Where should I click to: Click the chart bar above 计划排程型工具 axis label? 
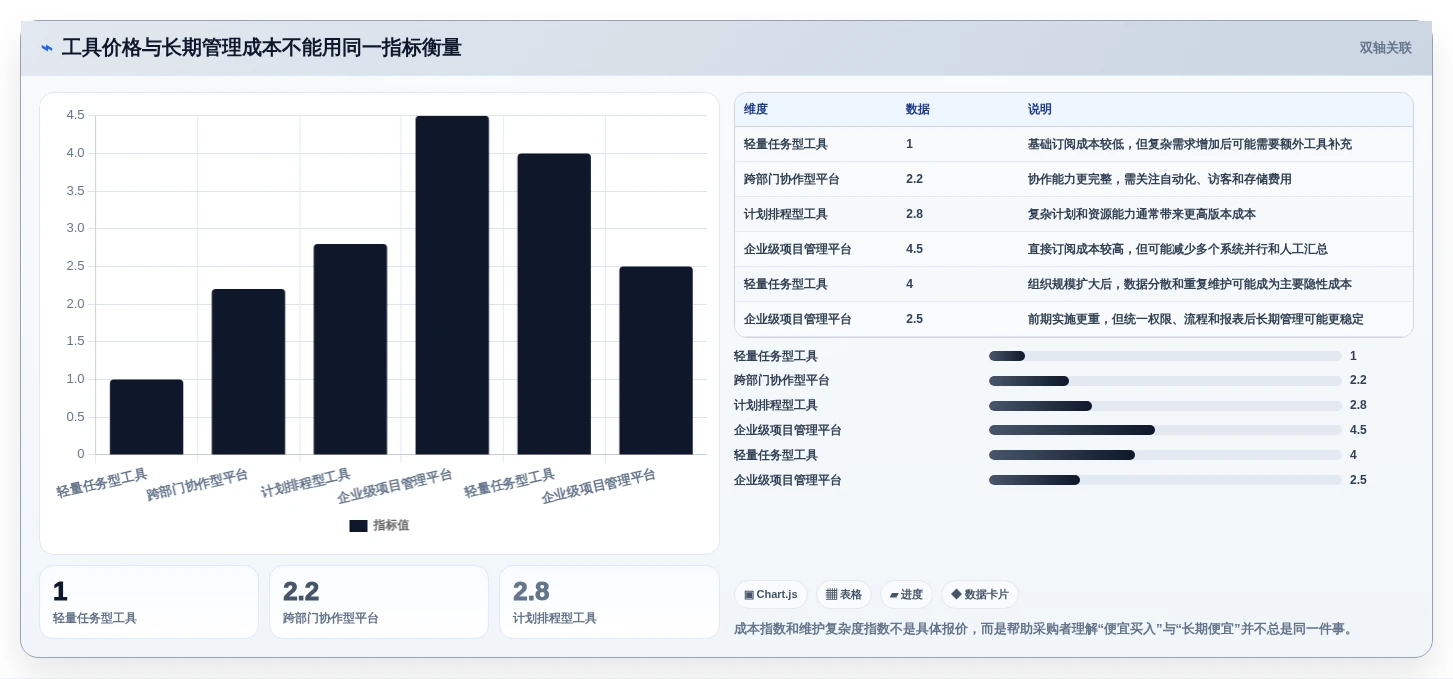coord(350,350)
